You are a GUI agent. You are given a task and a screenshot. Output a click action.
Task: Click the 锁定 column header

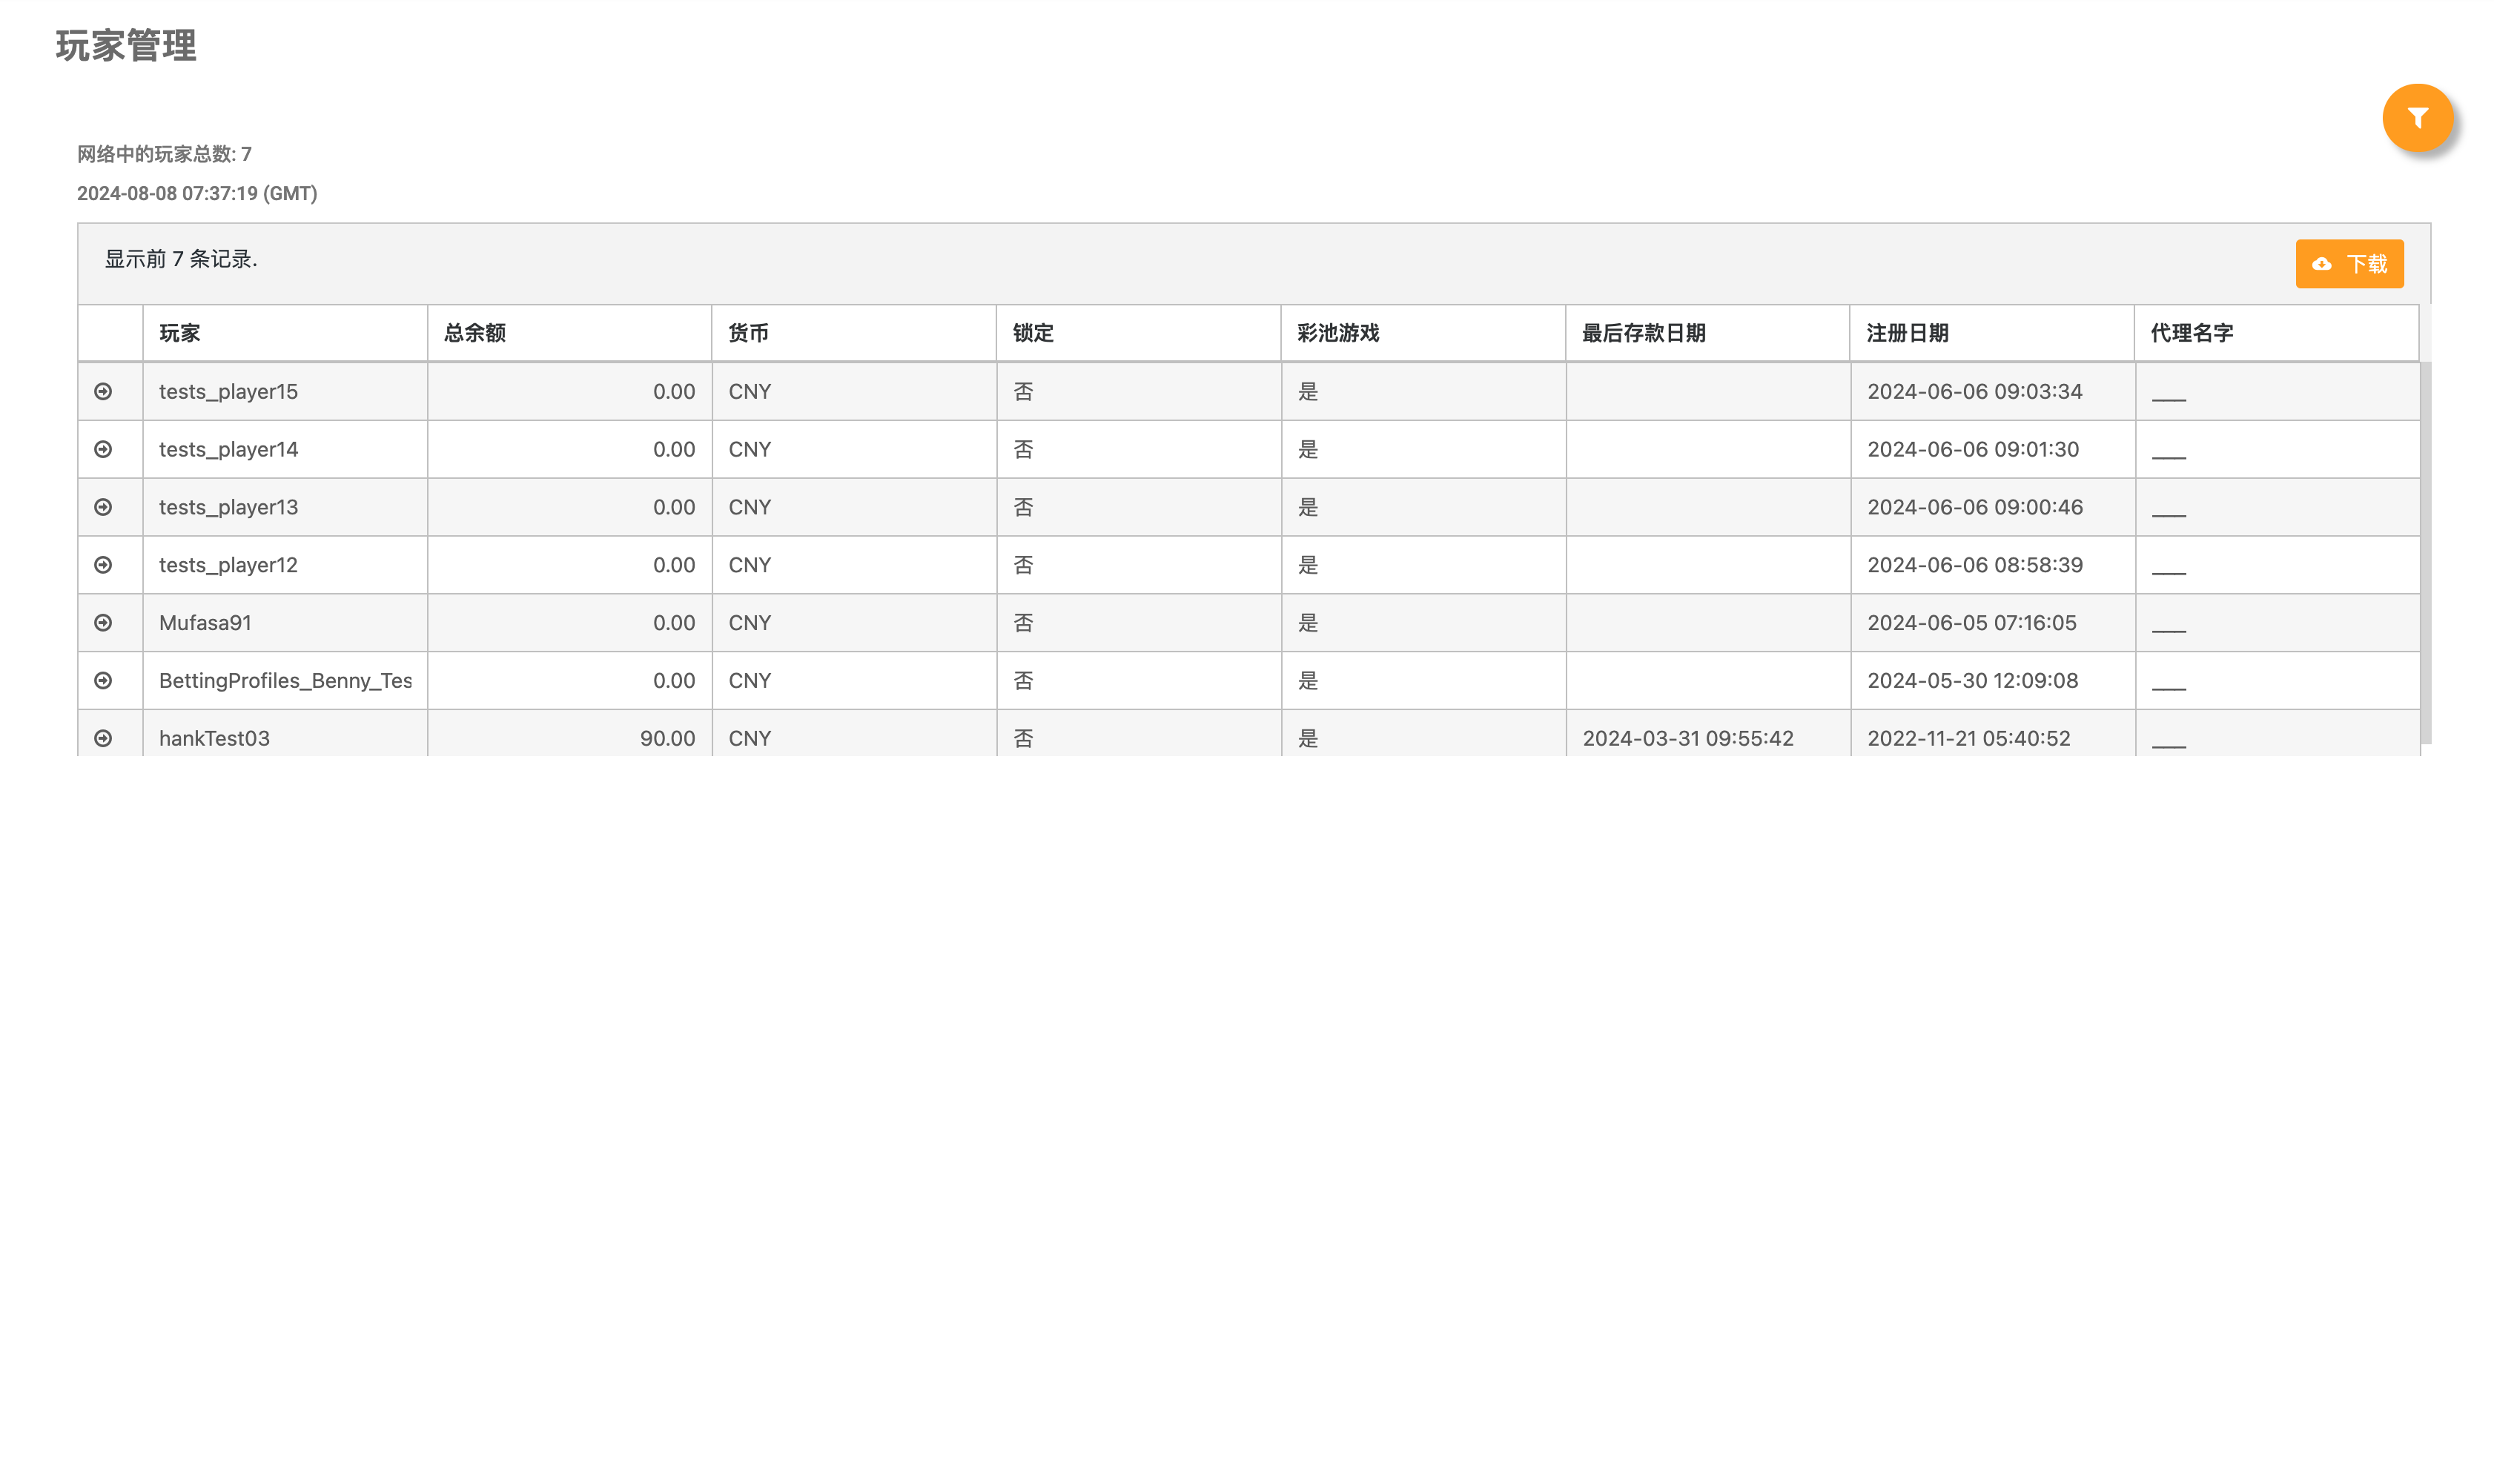point(1033,333)
